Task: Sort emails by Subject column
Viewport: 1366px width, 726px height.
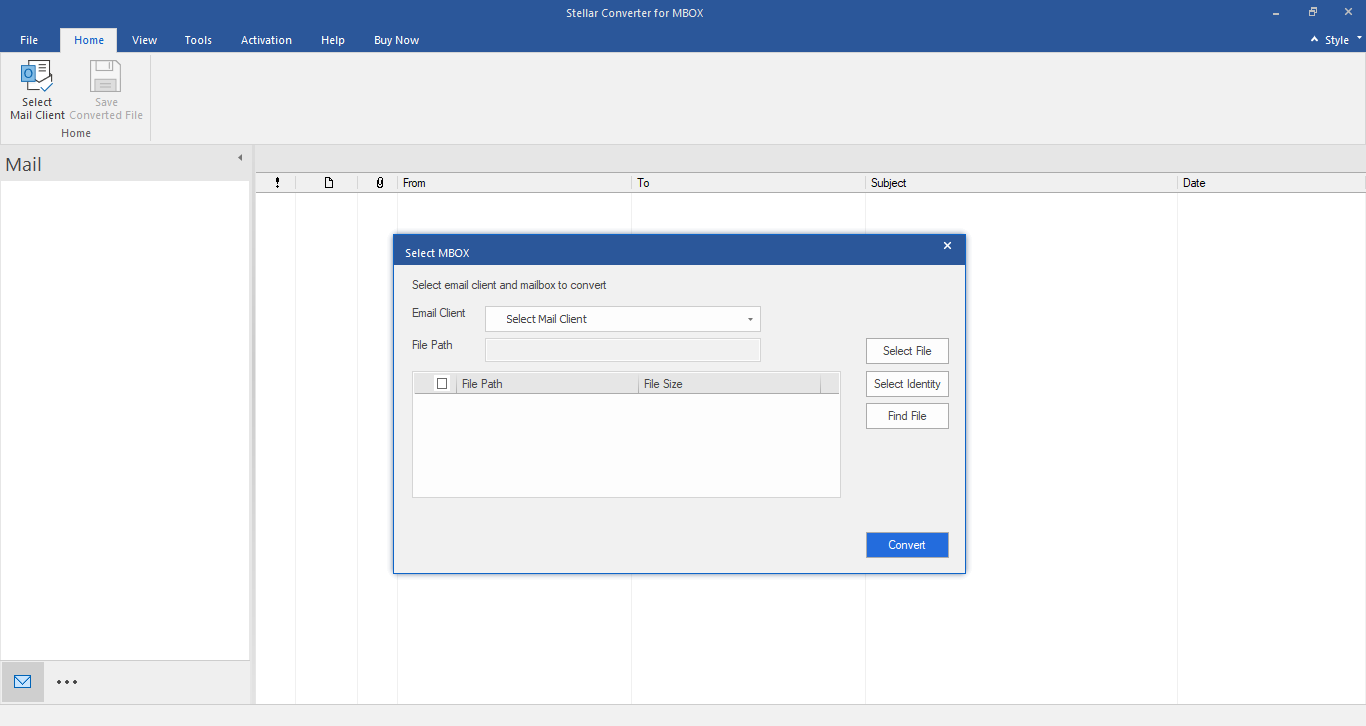Action: click(1022, 183)
